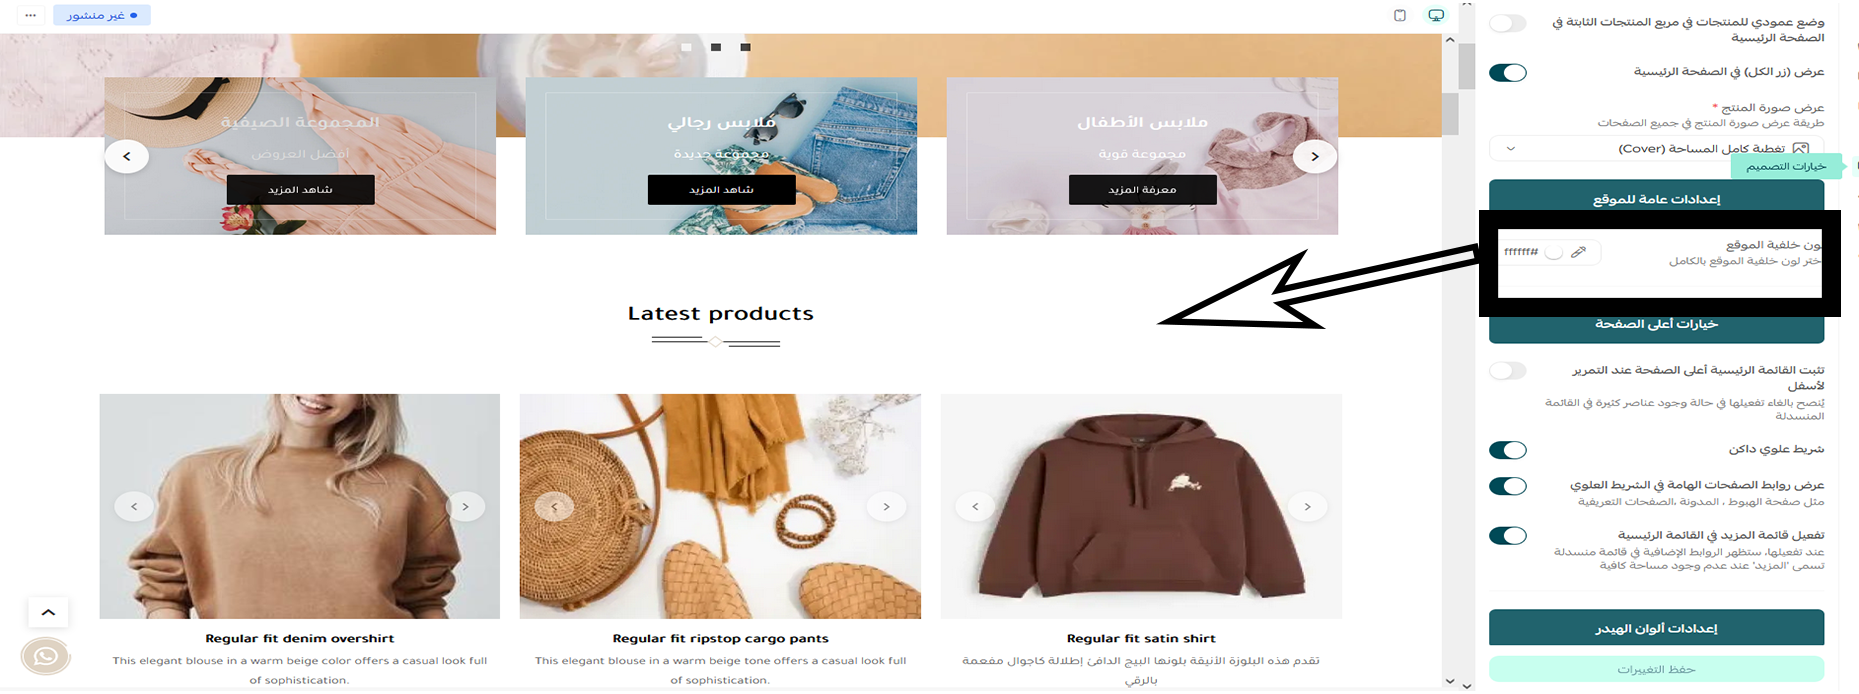Open the خيارات التصميم tab
This screenshot has height=694, width=1859.
1786,166
